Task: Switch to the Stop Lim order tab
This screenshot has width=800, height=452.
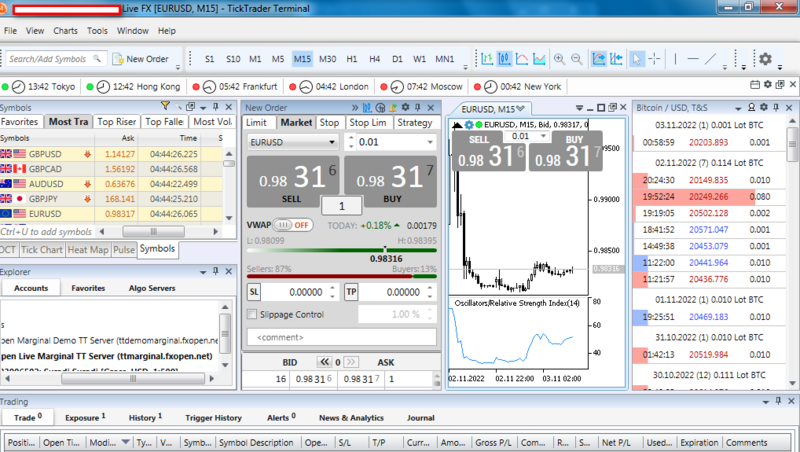Action: coord(367,122)
